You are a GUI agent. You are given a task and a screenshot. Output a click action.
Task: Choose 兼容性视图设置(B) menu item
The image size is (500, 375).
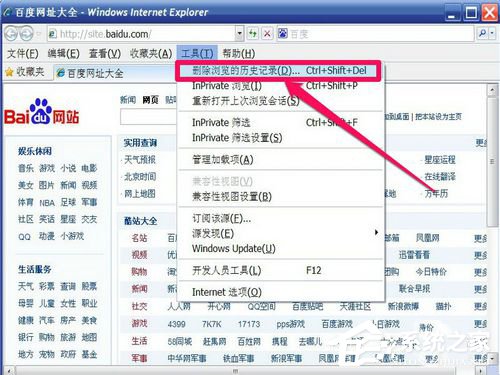[281, 197]
